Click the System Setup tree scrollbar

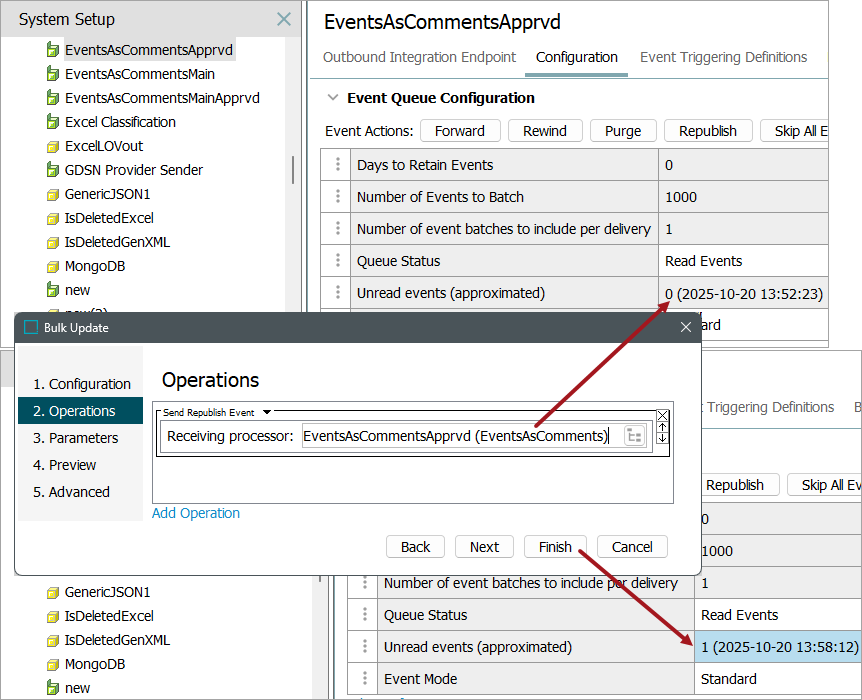pos(293,169)
